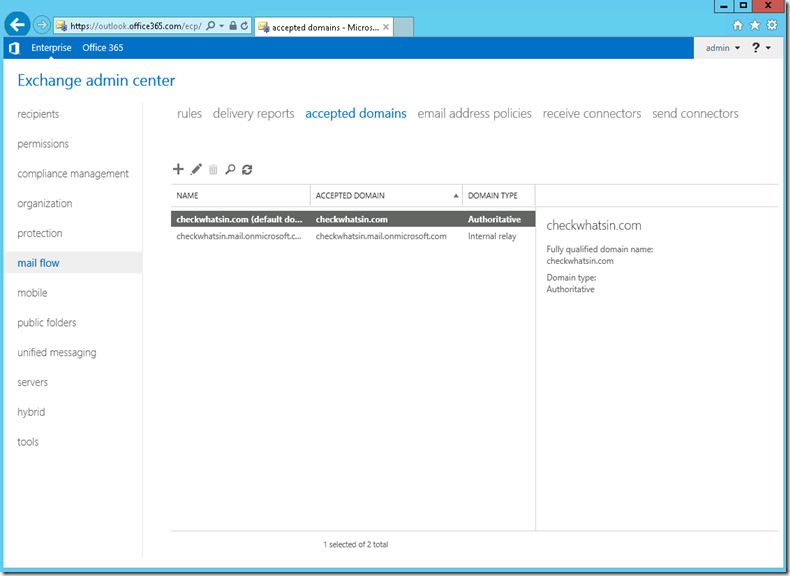This screenshot has height=576, width=790.
Task: Add a new accepted domain with plus icon
Action: [x=178, y=169]
